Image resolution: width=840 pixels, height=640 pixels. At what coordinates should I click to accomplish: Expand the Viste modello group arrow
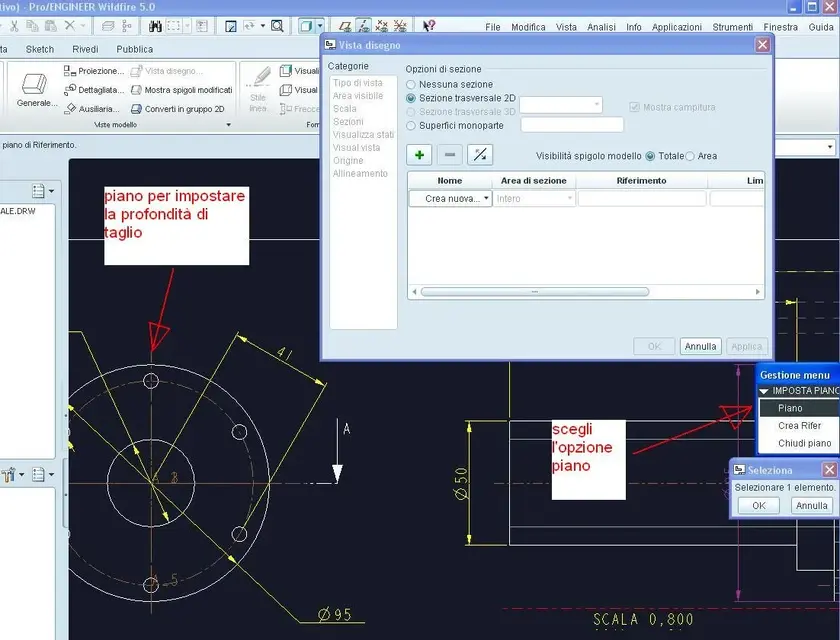228,126
